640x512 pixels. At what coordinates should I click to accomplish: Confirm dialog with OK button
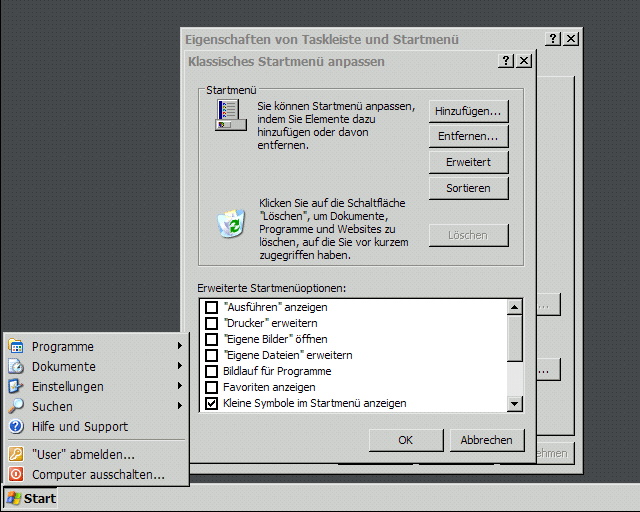click(406, 440)
